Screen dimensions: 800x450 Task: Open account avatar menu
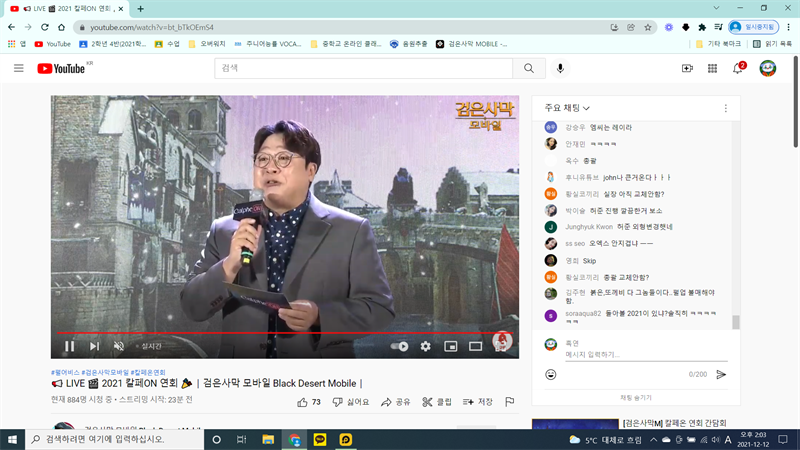(x=767, y=68)
